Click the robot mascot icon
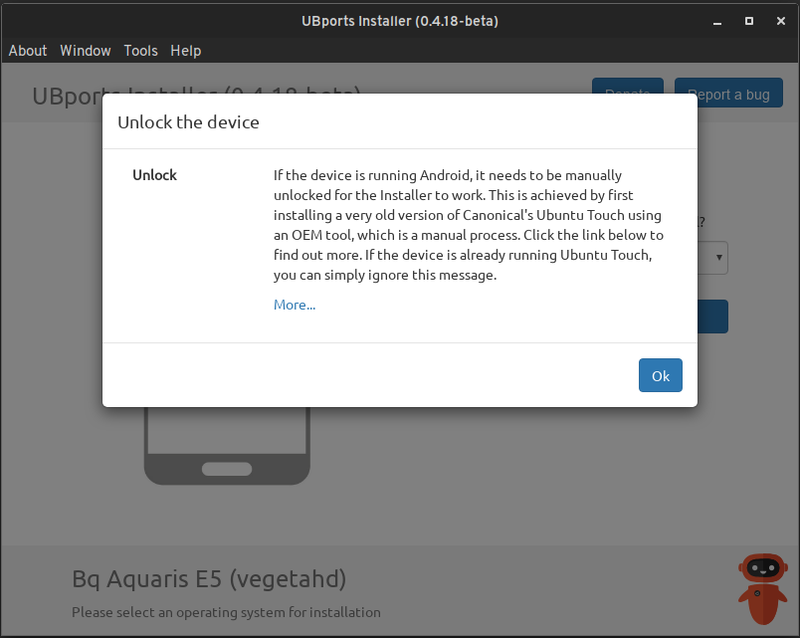This screenshot has height=638, width=800. 762,588
